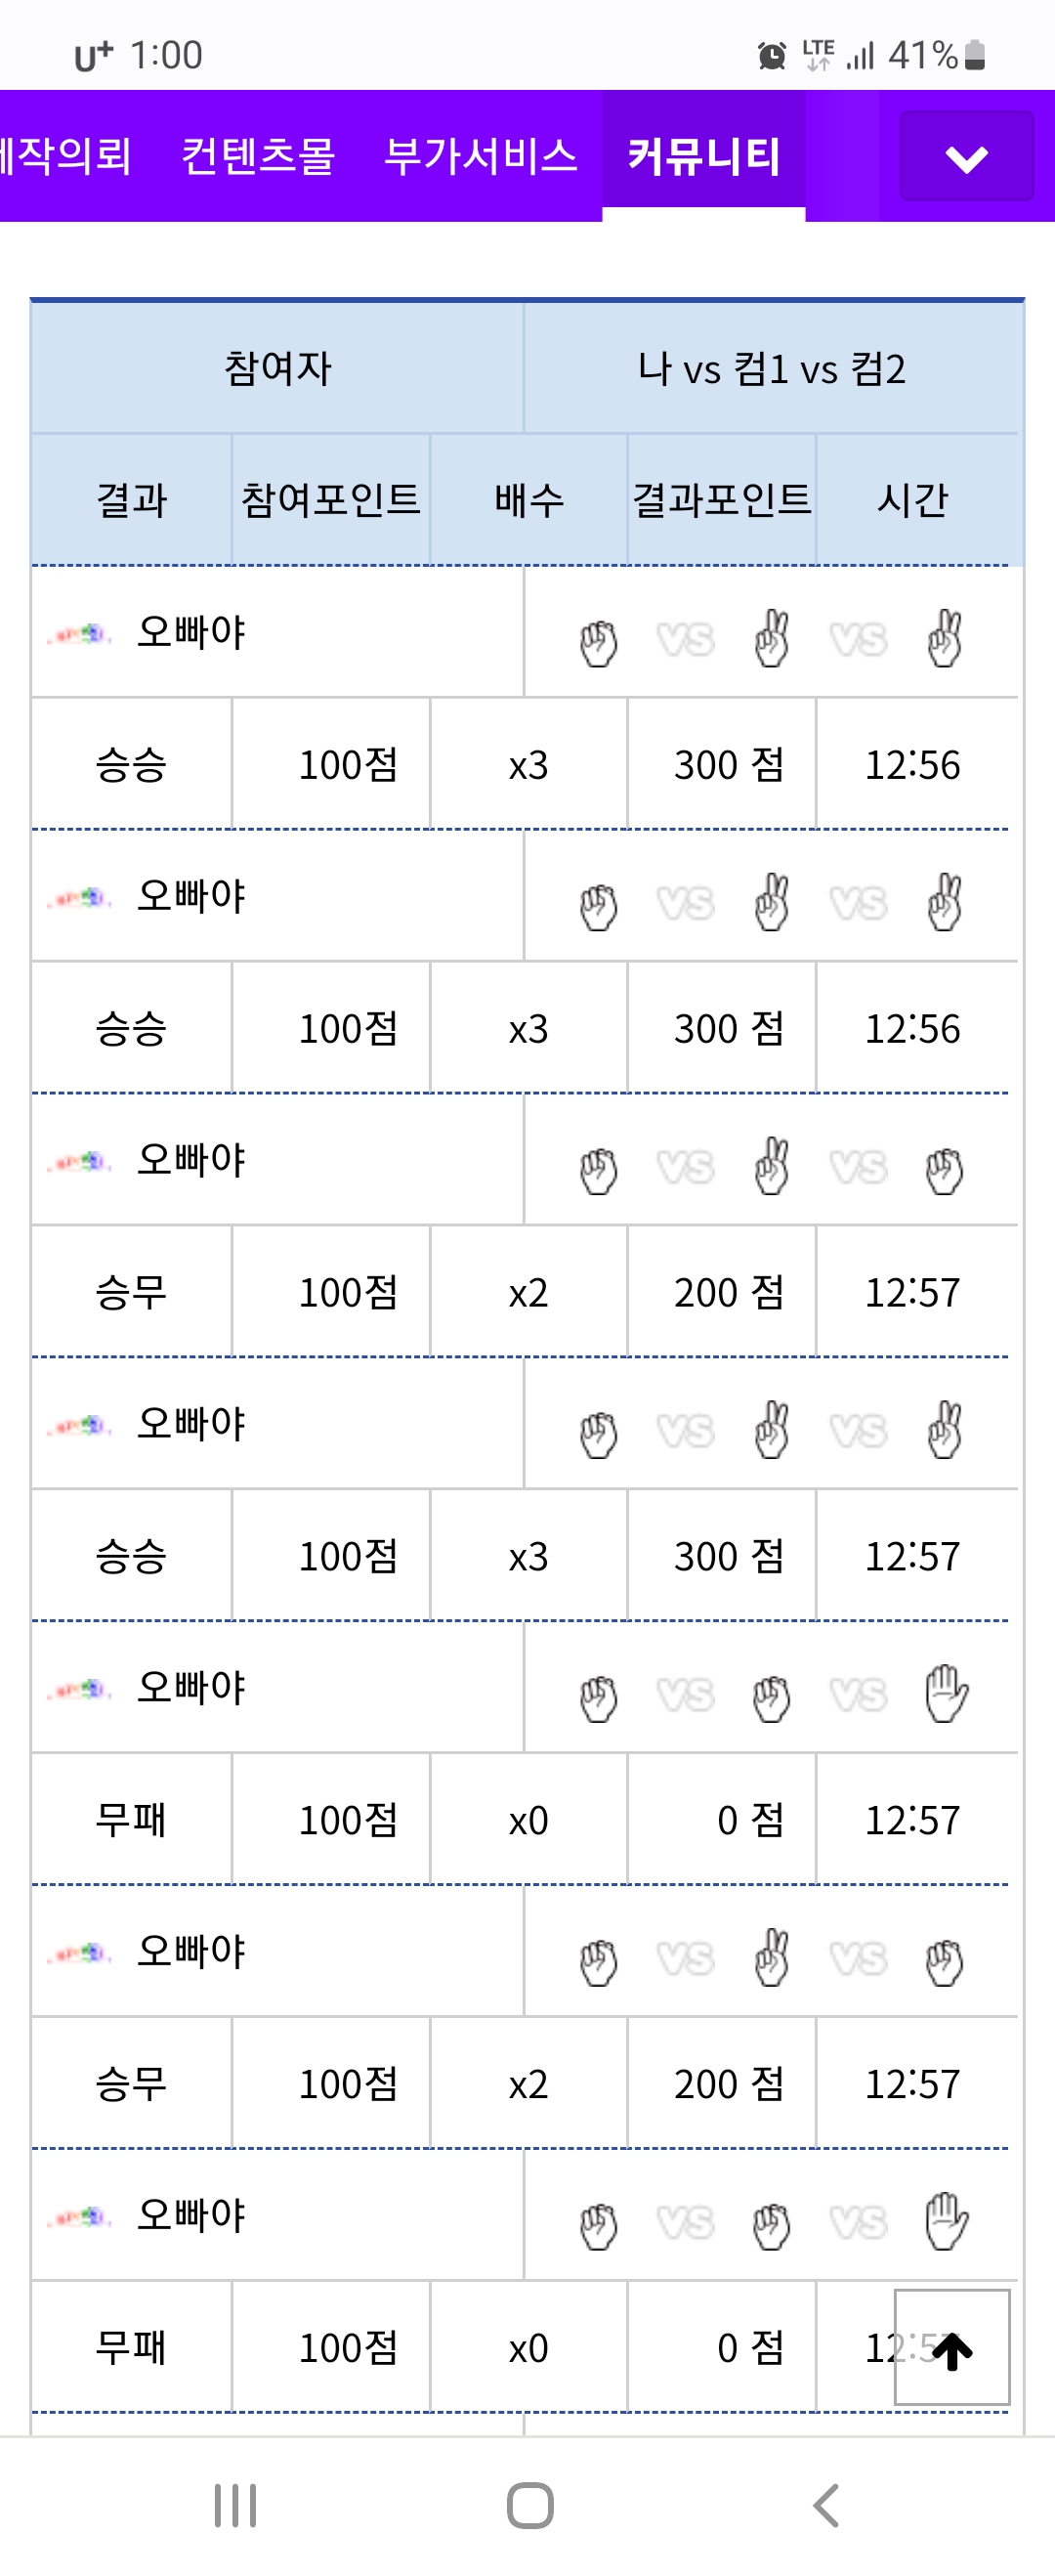The height and width of the screenshot is (2576, 1055).
Task: Open the 커뮤니티 tab
Action: [703, 156]
